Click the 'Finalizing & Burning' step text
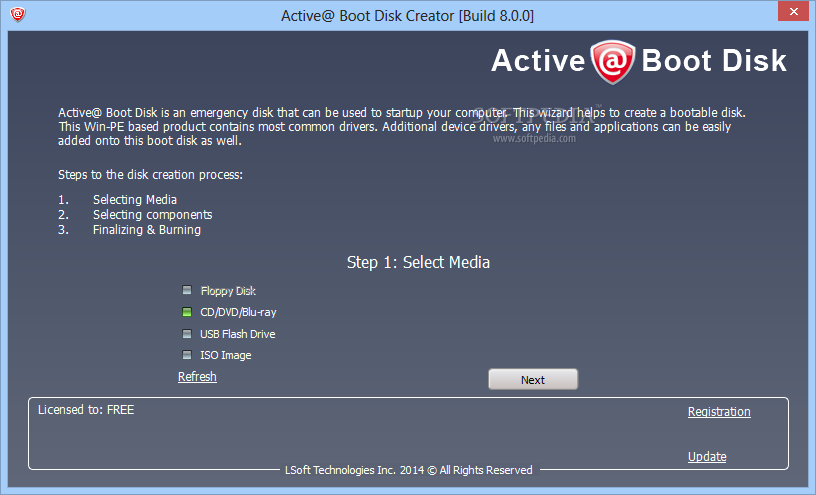 click(x=147, y=230)
